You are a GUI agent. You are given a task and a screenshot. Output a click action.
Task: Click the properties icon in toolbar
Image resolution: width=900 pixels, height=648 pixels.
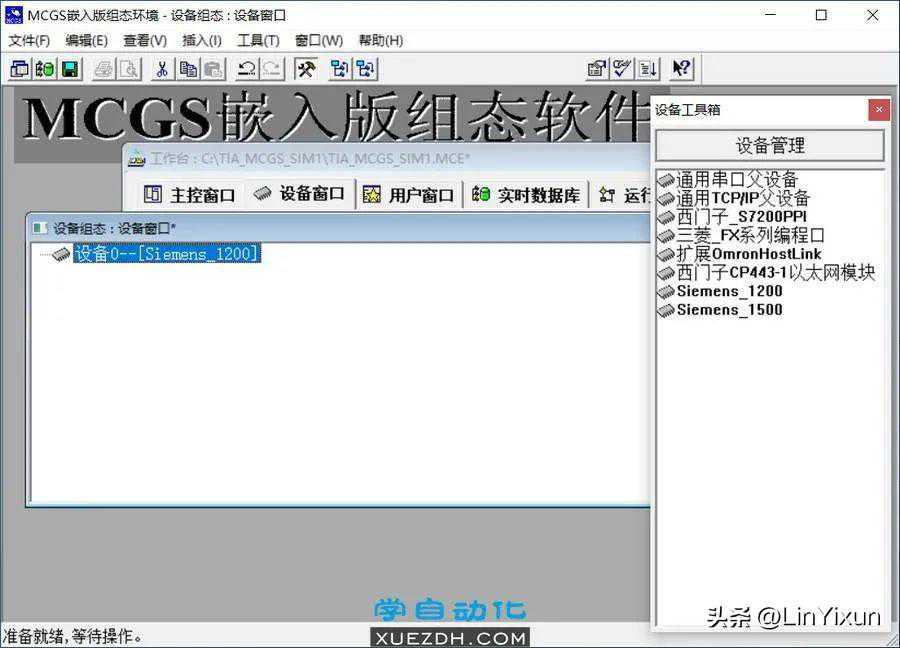coord(597,69)
